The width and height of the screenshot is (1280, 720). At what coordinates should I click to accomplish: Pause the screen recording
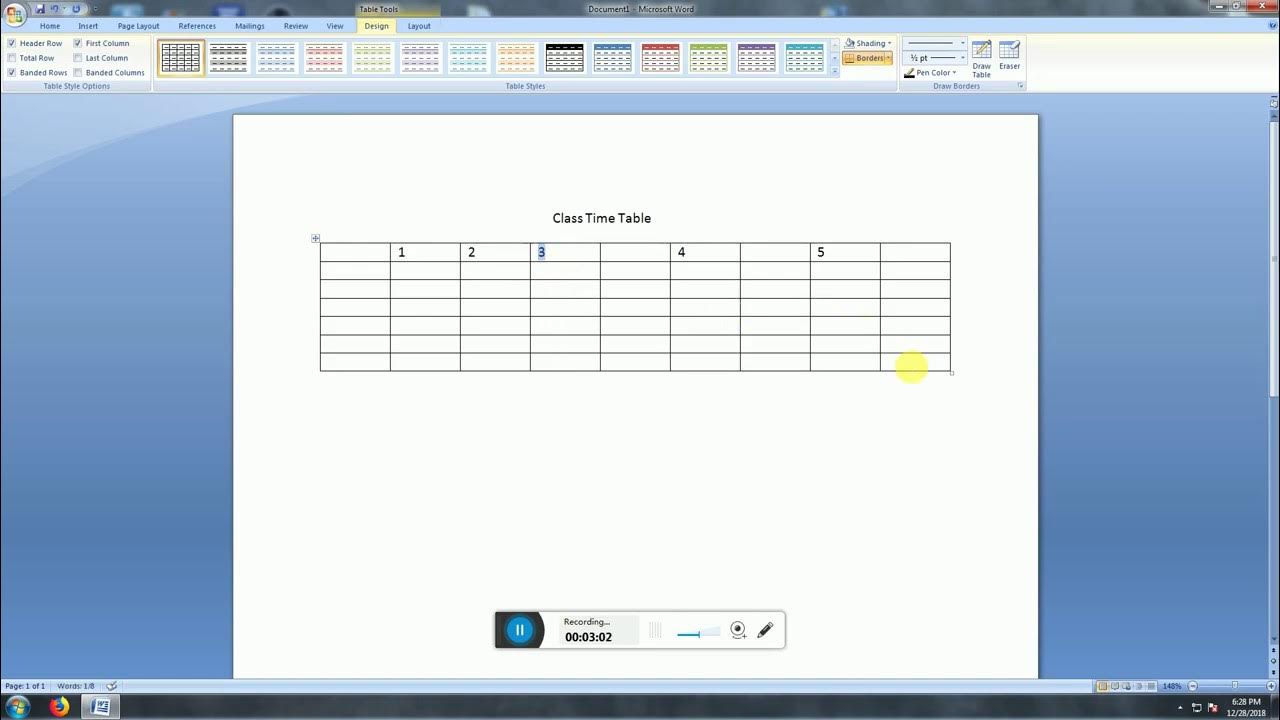[519, 630]
